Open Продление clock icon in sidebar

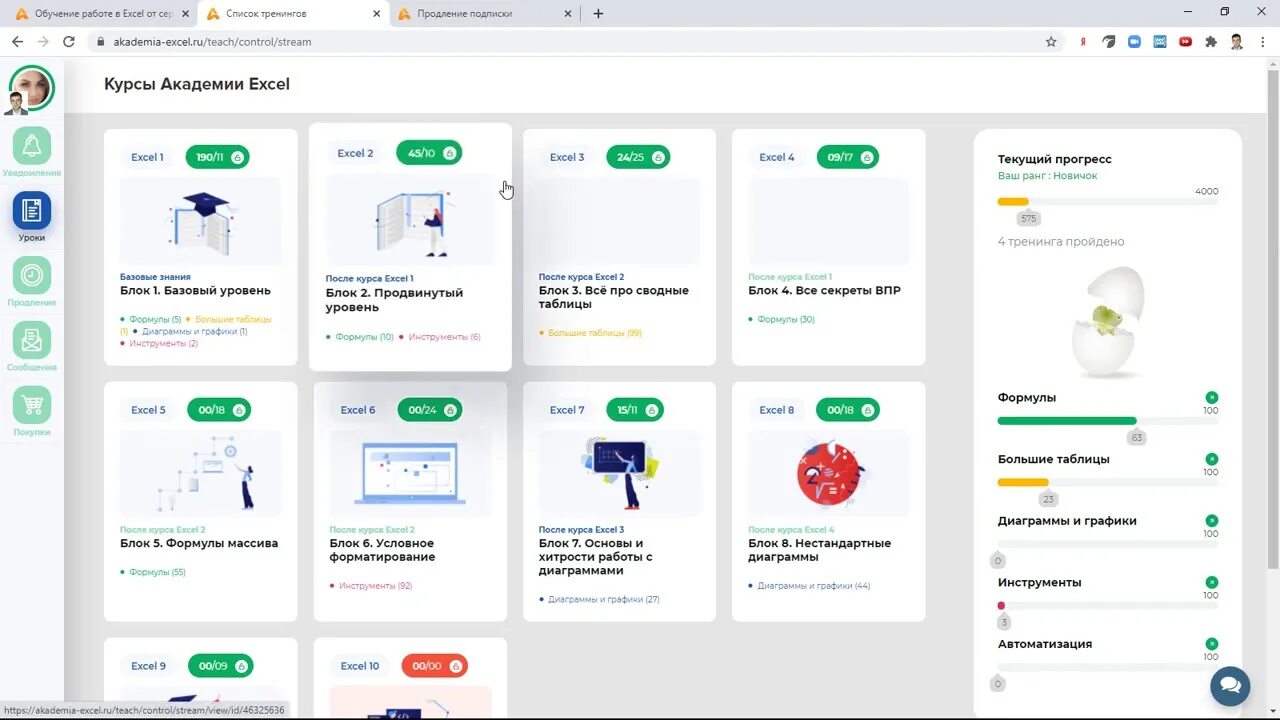pyautogui.click(x=32, y=275)
